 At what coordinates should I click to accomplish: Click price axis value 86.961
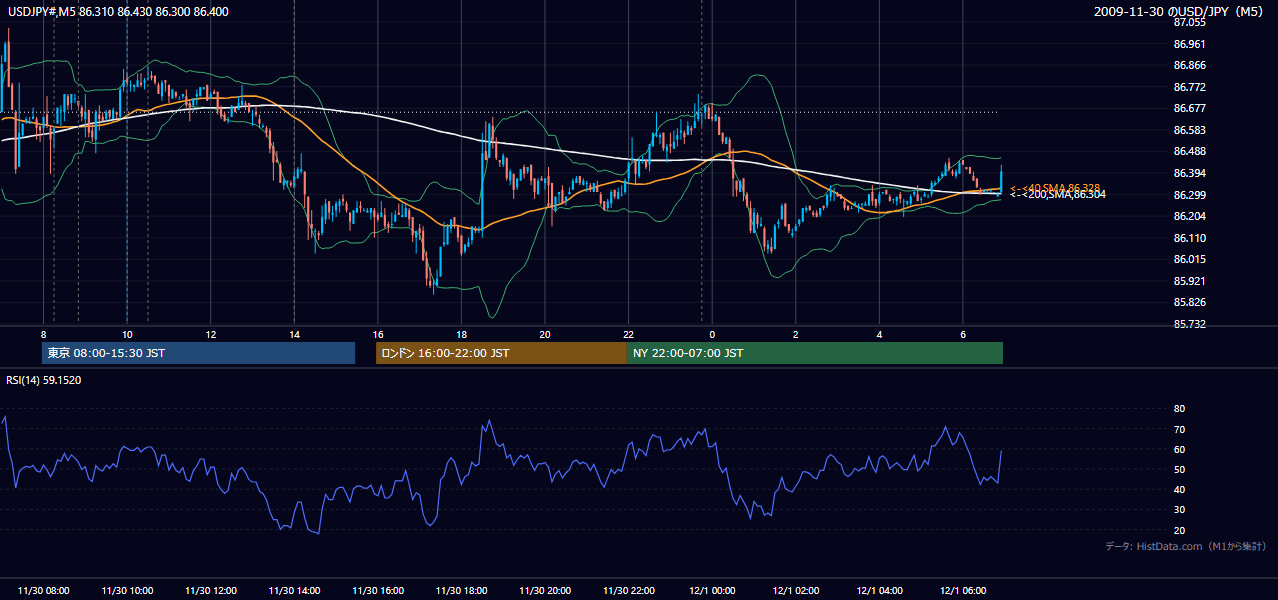[x=1189, y=44]
